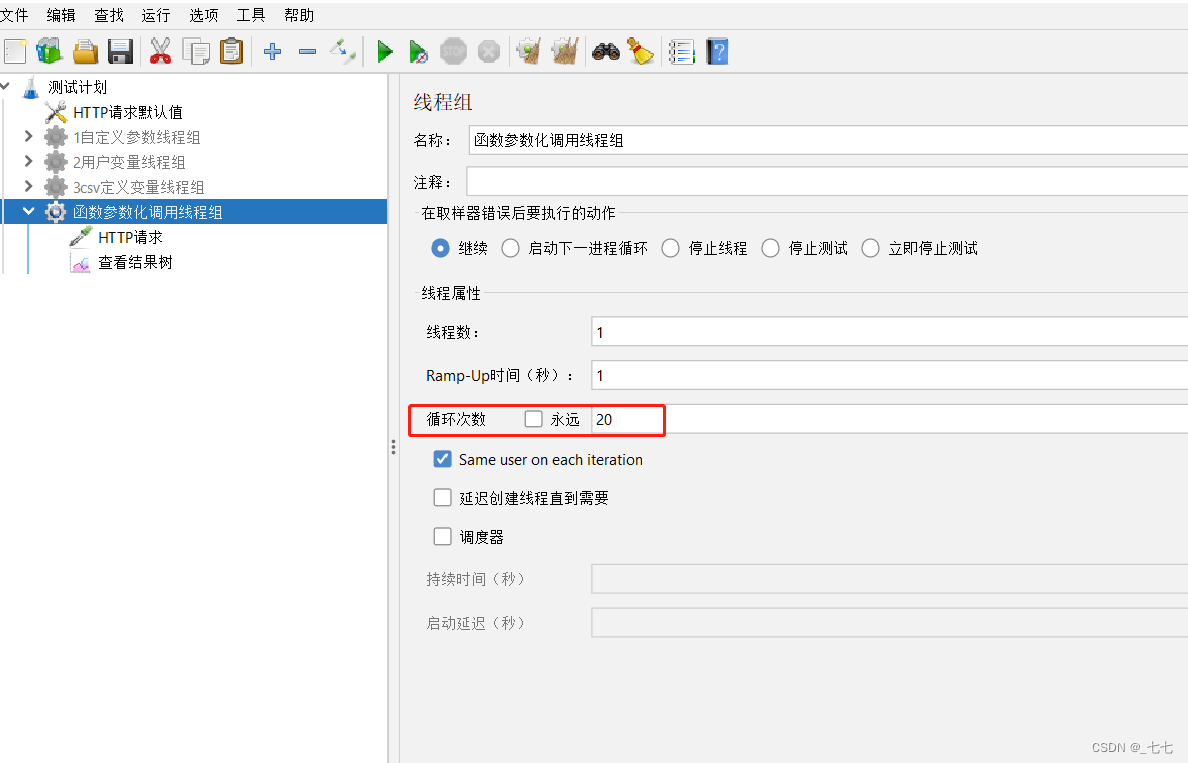The height and width of the screenshot is (763, 1188).
Task: Click the Clear results broom icon
Action: click(529, 52)
